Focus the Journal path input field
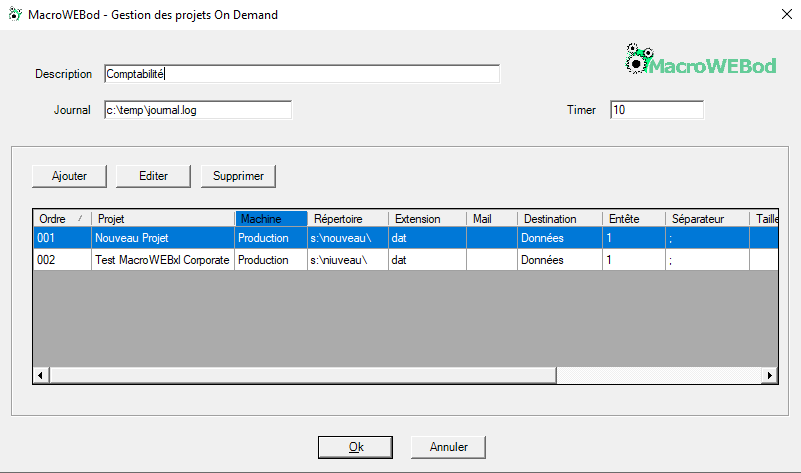The width and height of the screenshot is (801, 473). [x=197, y=110]
